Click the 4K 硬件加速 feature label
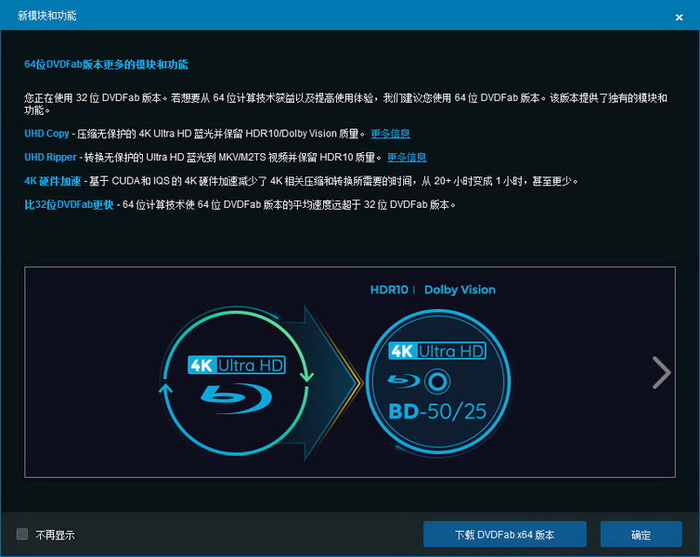 point(53,181)
